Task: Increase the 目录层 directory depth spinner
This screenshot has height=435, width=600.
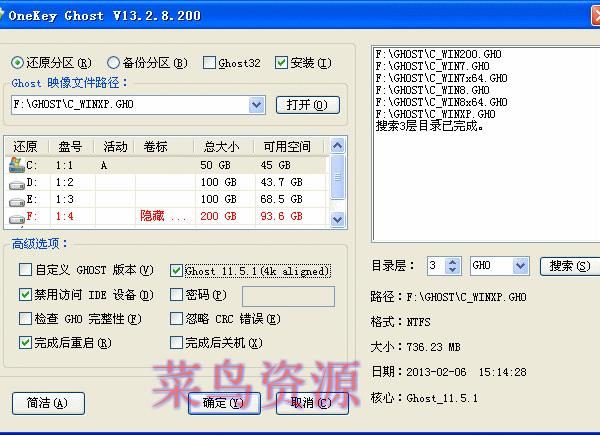Action: (452, 262)
